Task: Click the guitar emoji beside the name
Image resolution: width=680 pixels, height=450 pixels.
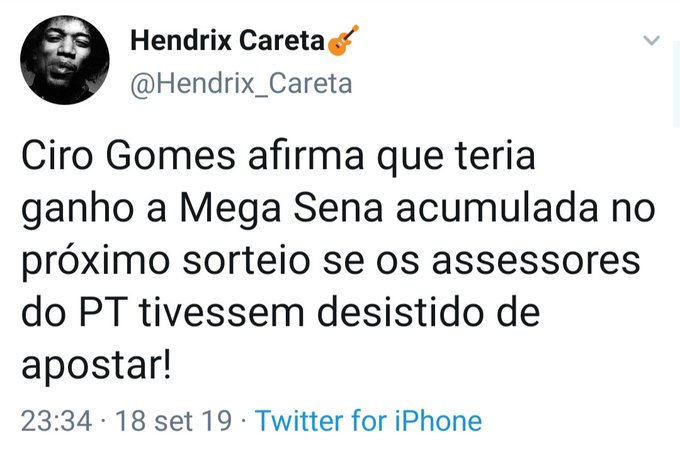Action: point(343,42)
